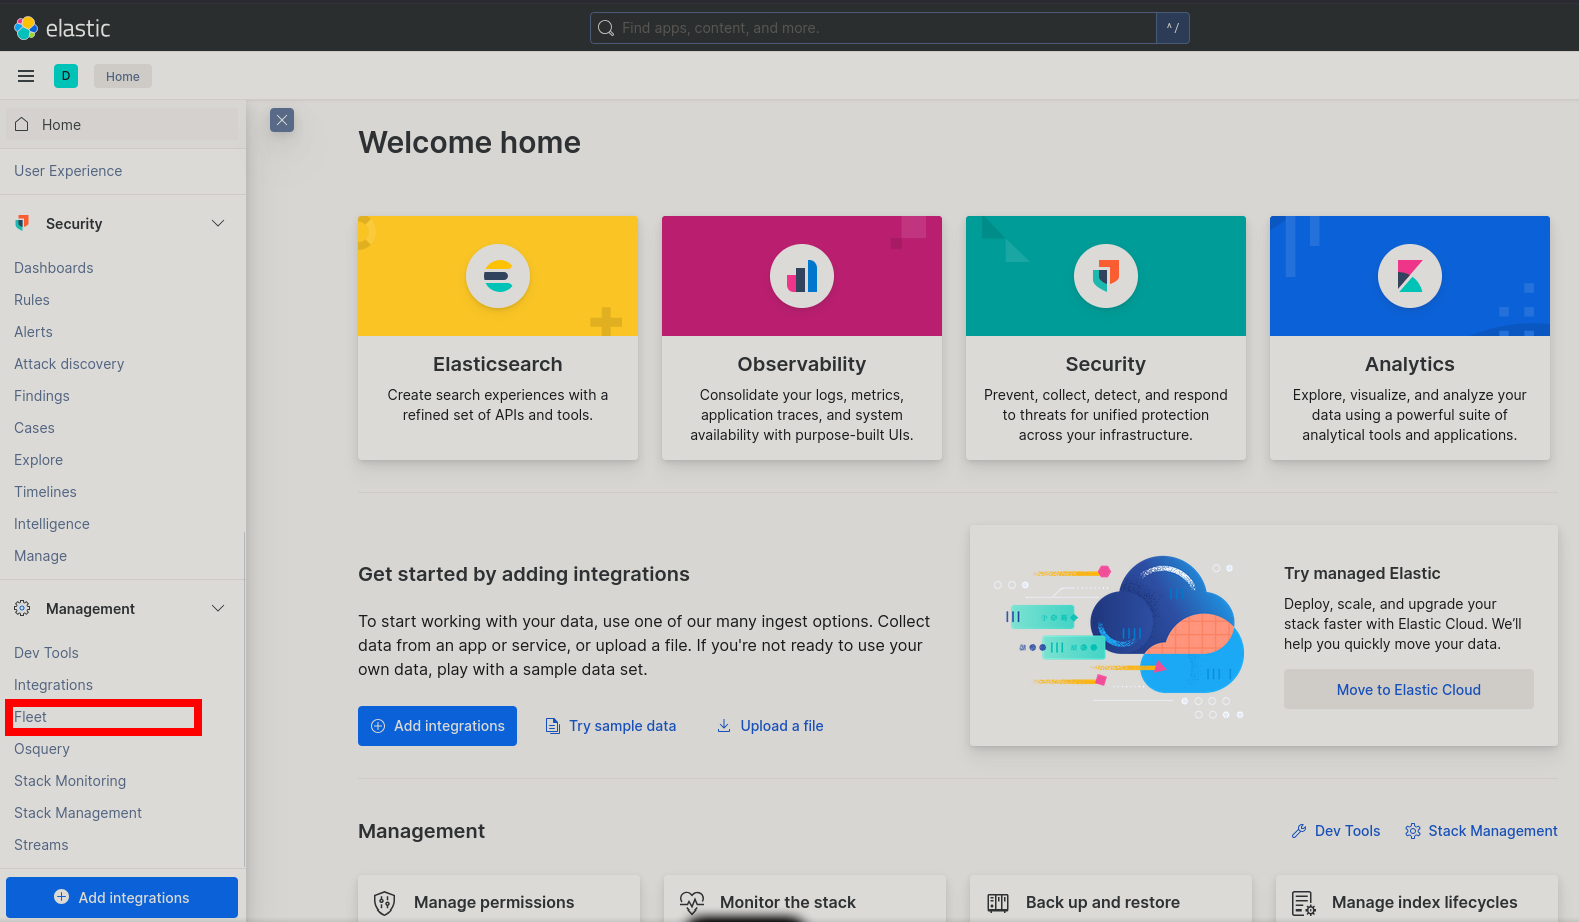The image size is (1579, 922).
Task: Click Add integrations button in sidebar footer
Action: (122, 897)
